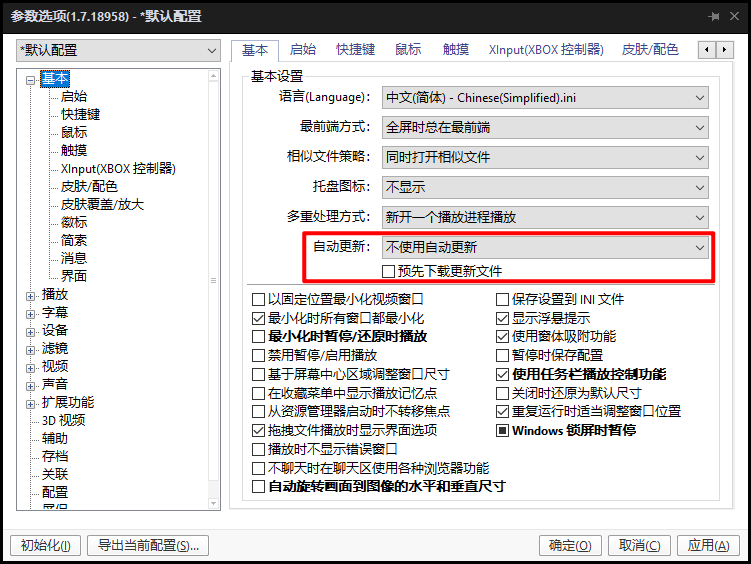Expand the 声音 tree node

point(31,386)
